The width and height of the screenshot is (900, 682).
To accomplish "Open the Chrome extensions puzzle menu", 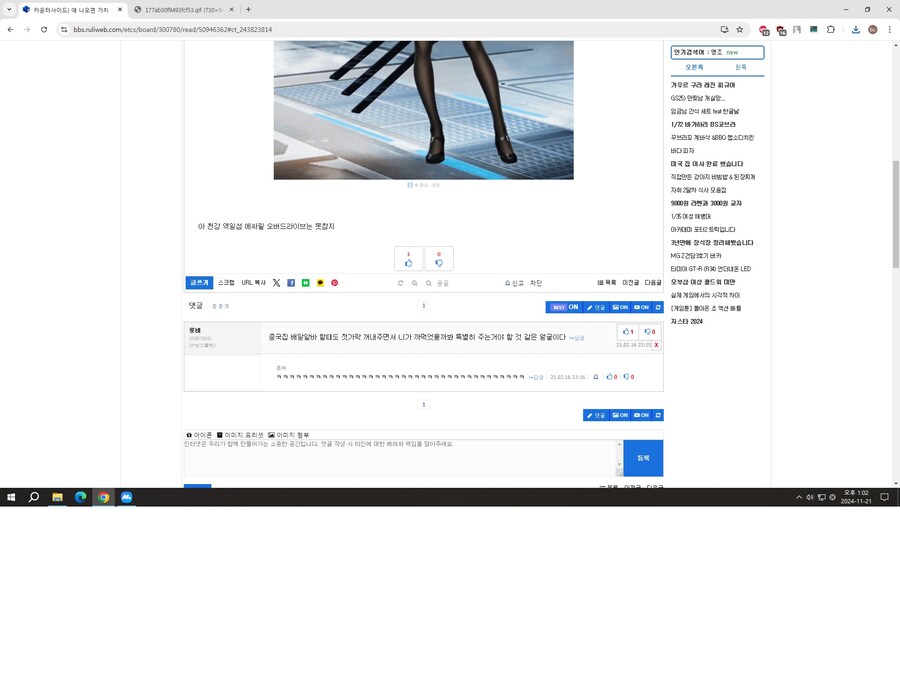I will (831, 30).
